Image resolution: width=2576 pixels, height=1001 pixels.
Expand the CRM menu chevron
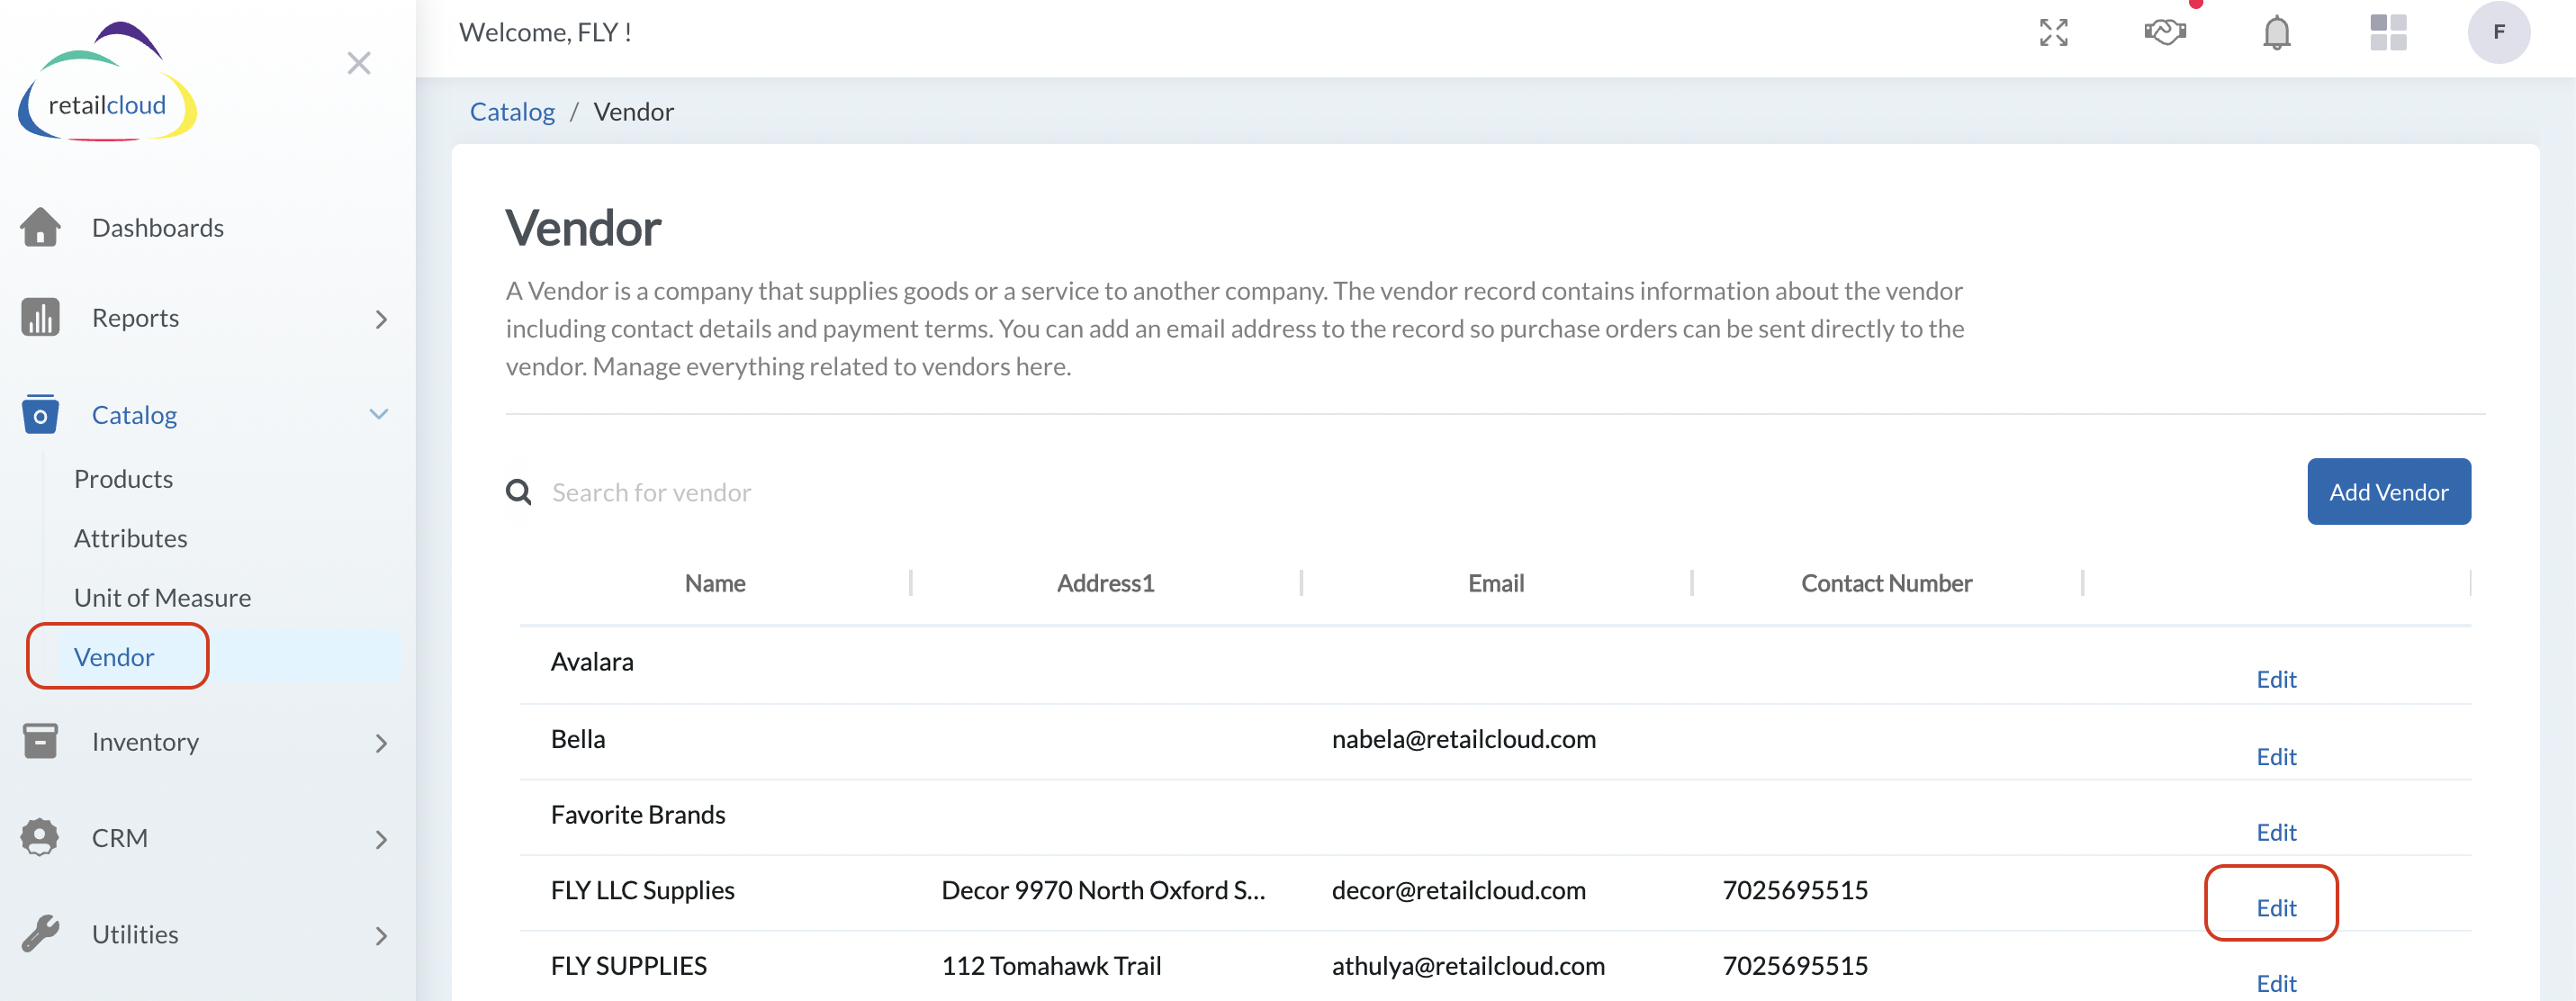coord(381,839)
